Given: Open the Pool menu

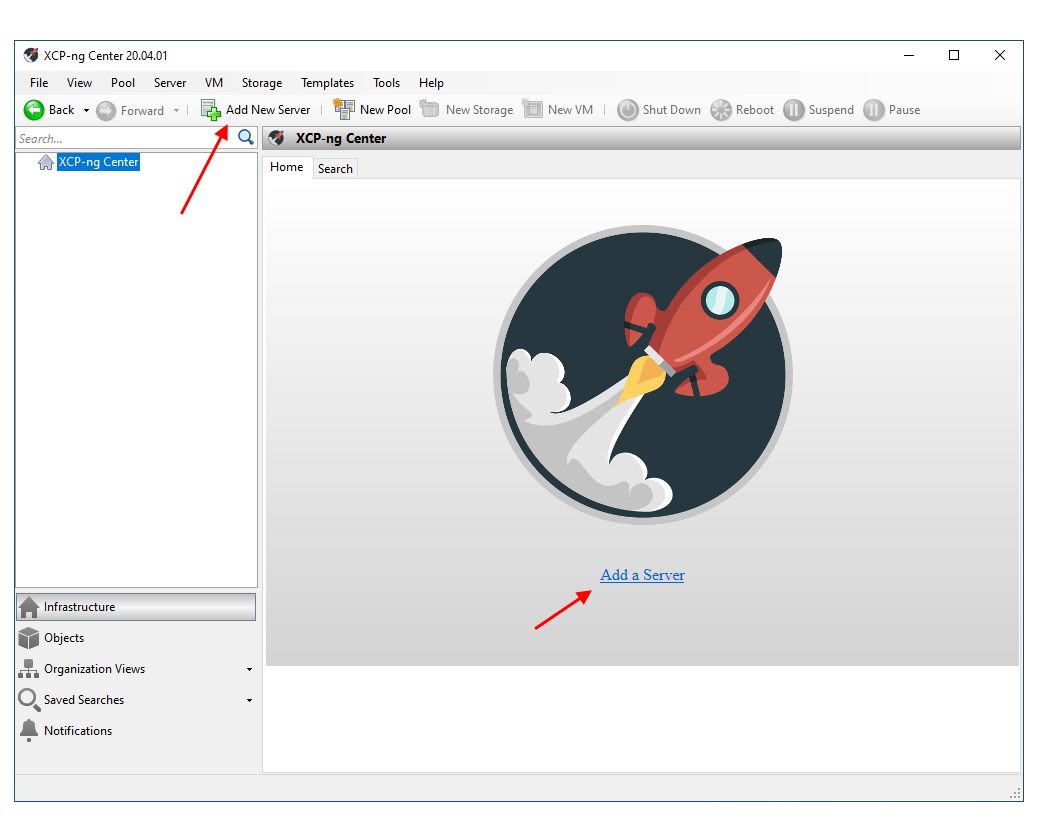Looking at the screenshot, I should 123,83.
